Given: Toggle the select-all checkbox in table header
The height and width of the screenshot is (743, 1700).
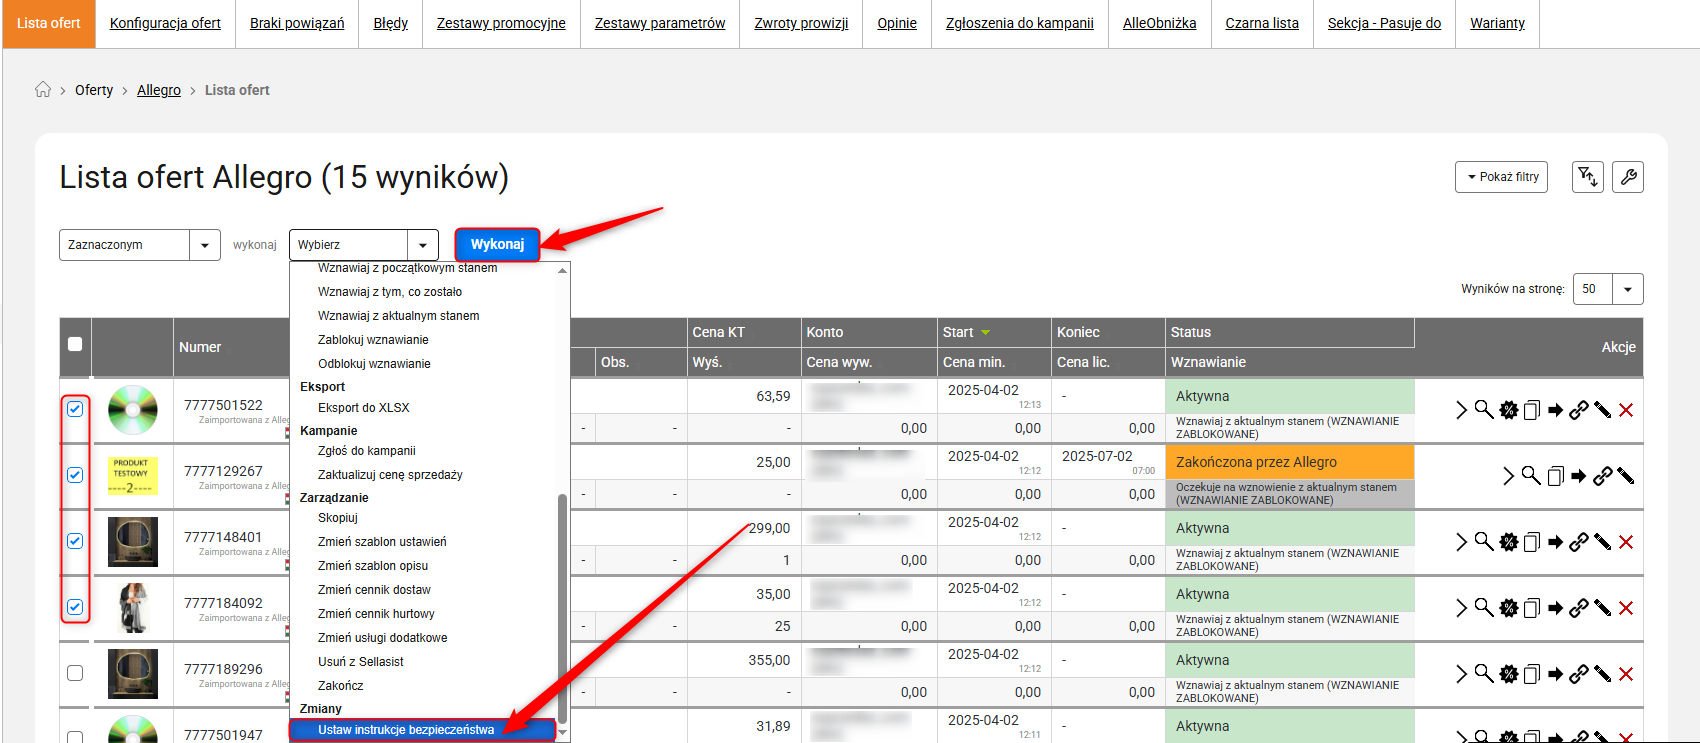Looking at the screenshot, I should click(x=75, y=344).
